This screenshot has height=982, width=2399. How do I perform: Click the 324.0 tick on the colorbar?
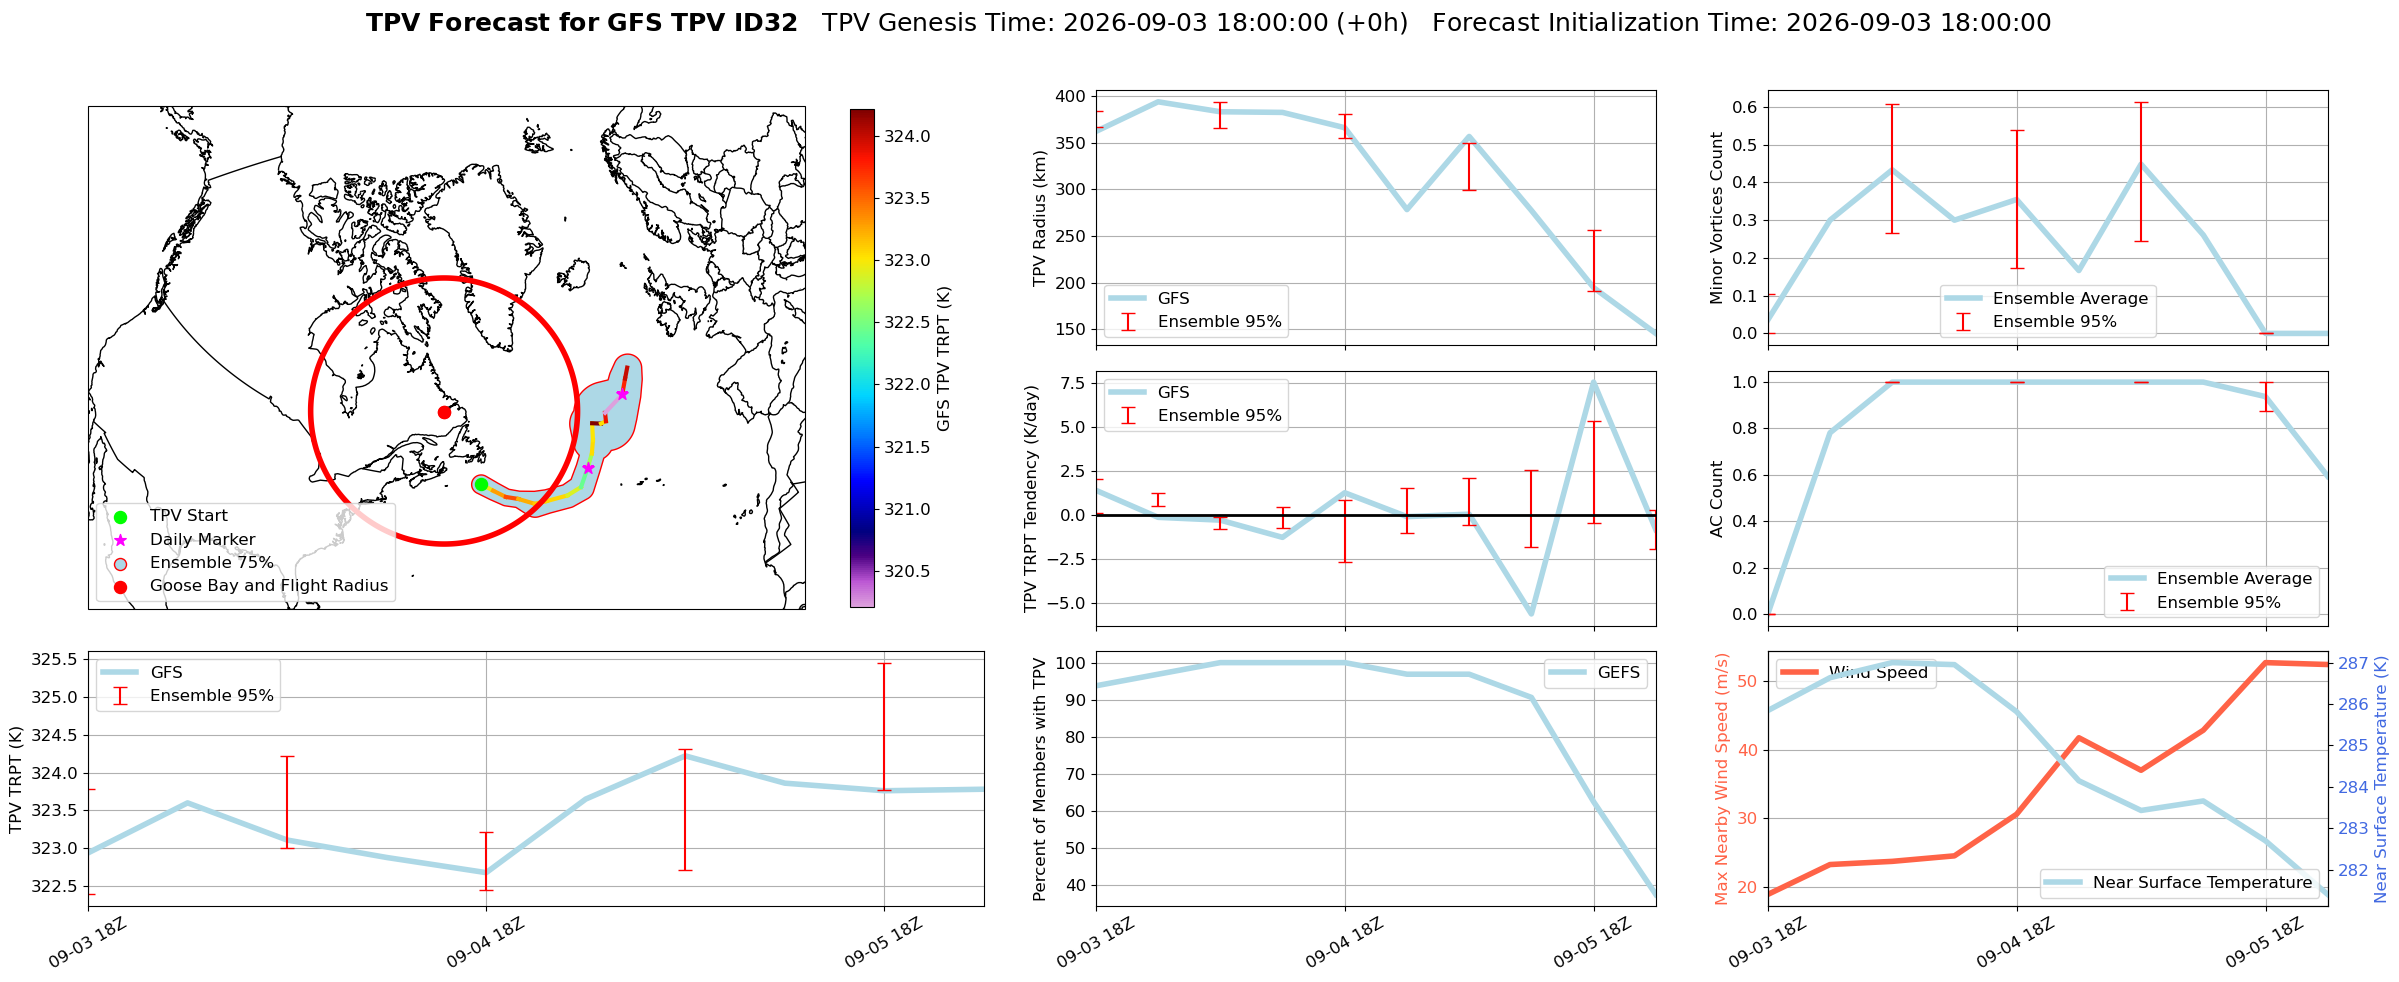tap(907, 136)
